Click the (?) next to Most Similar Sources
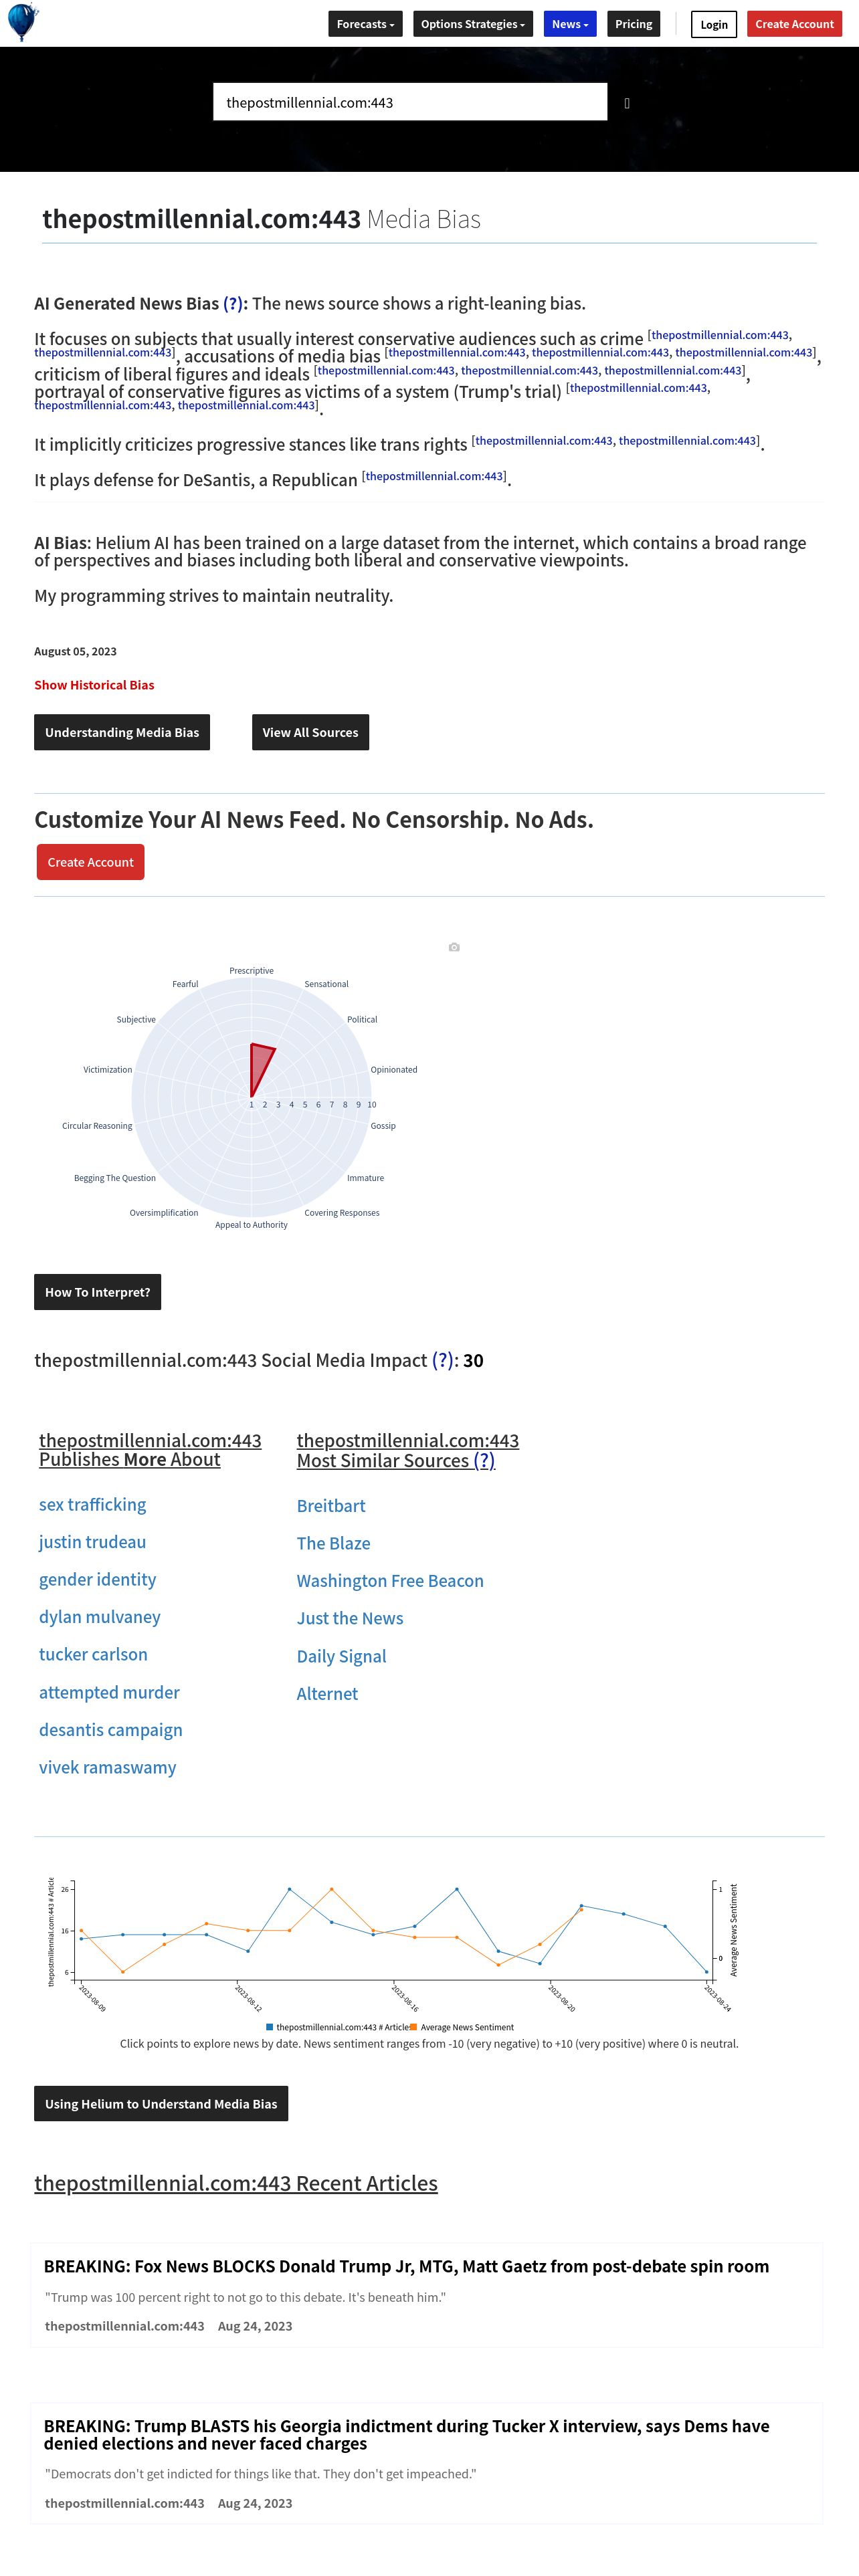The image size is (859, 2576). coord(484,1460)
